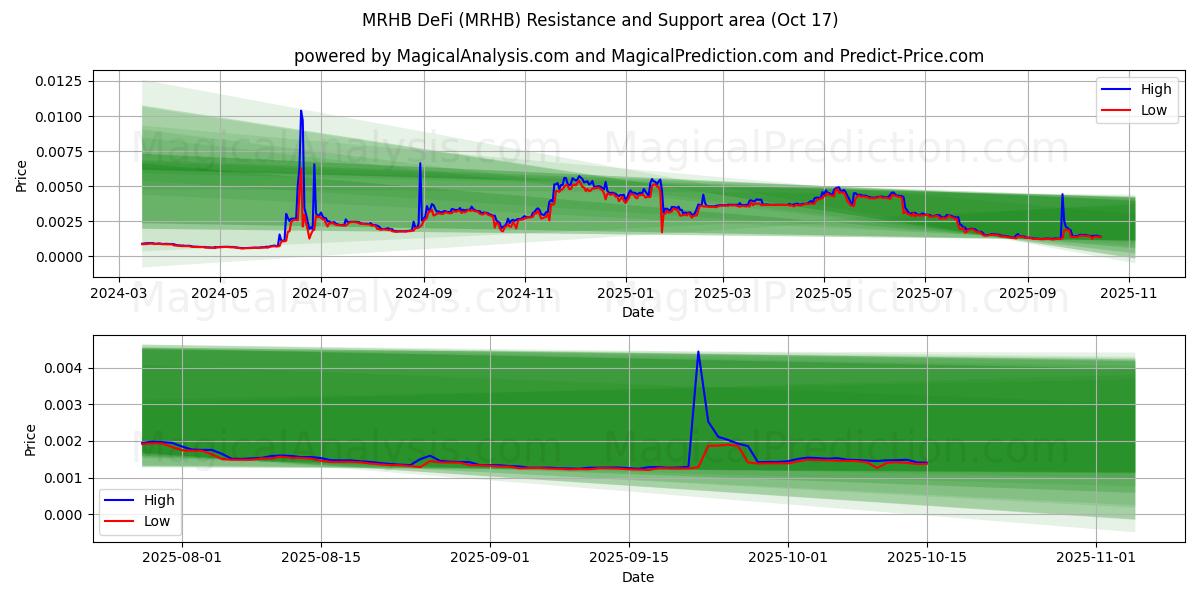Viewport: 1200px width, 600px height.
Task: Click the 0.0125 price tick label
Action: coord(61,81)
